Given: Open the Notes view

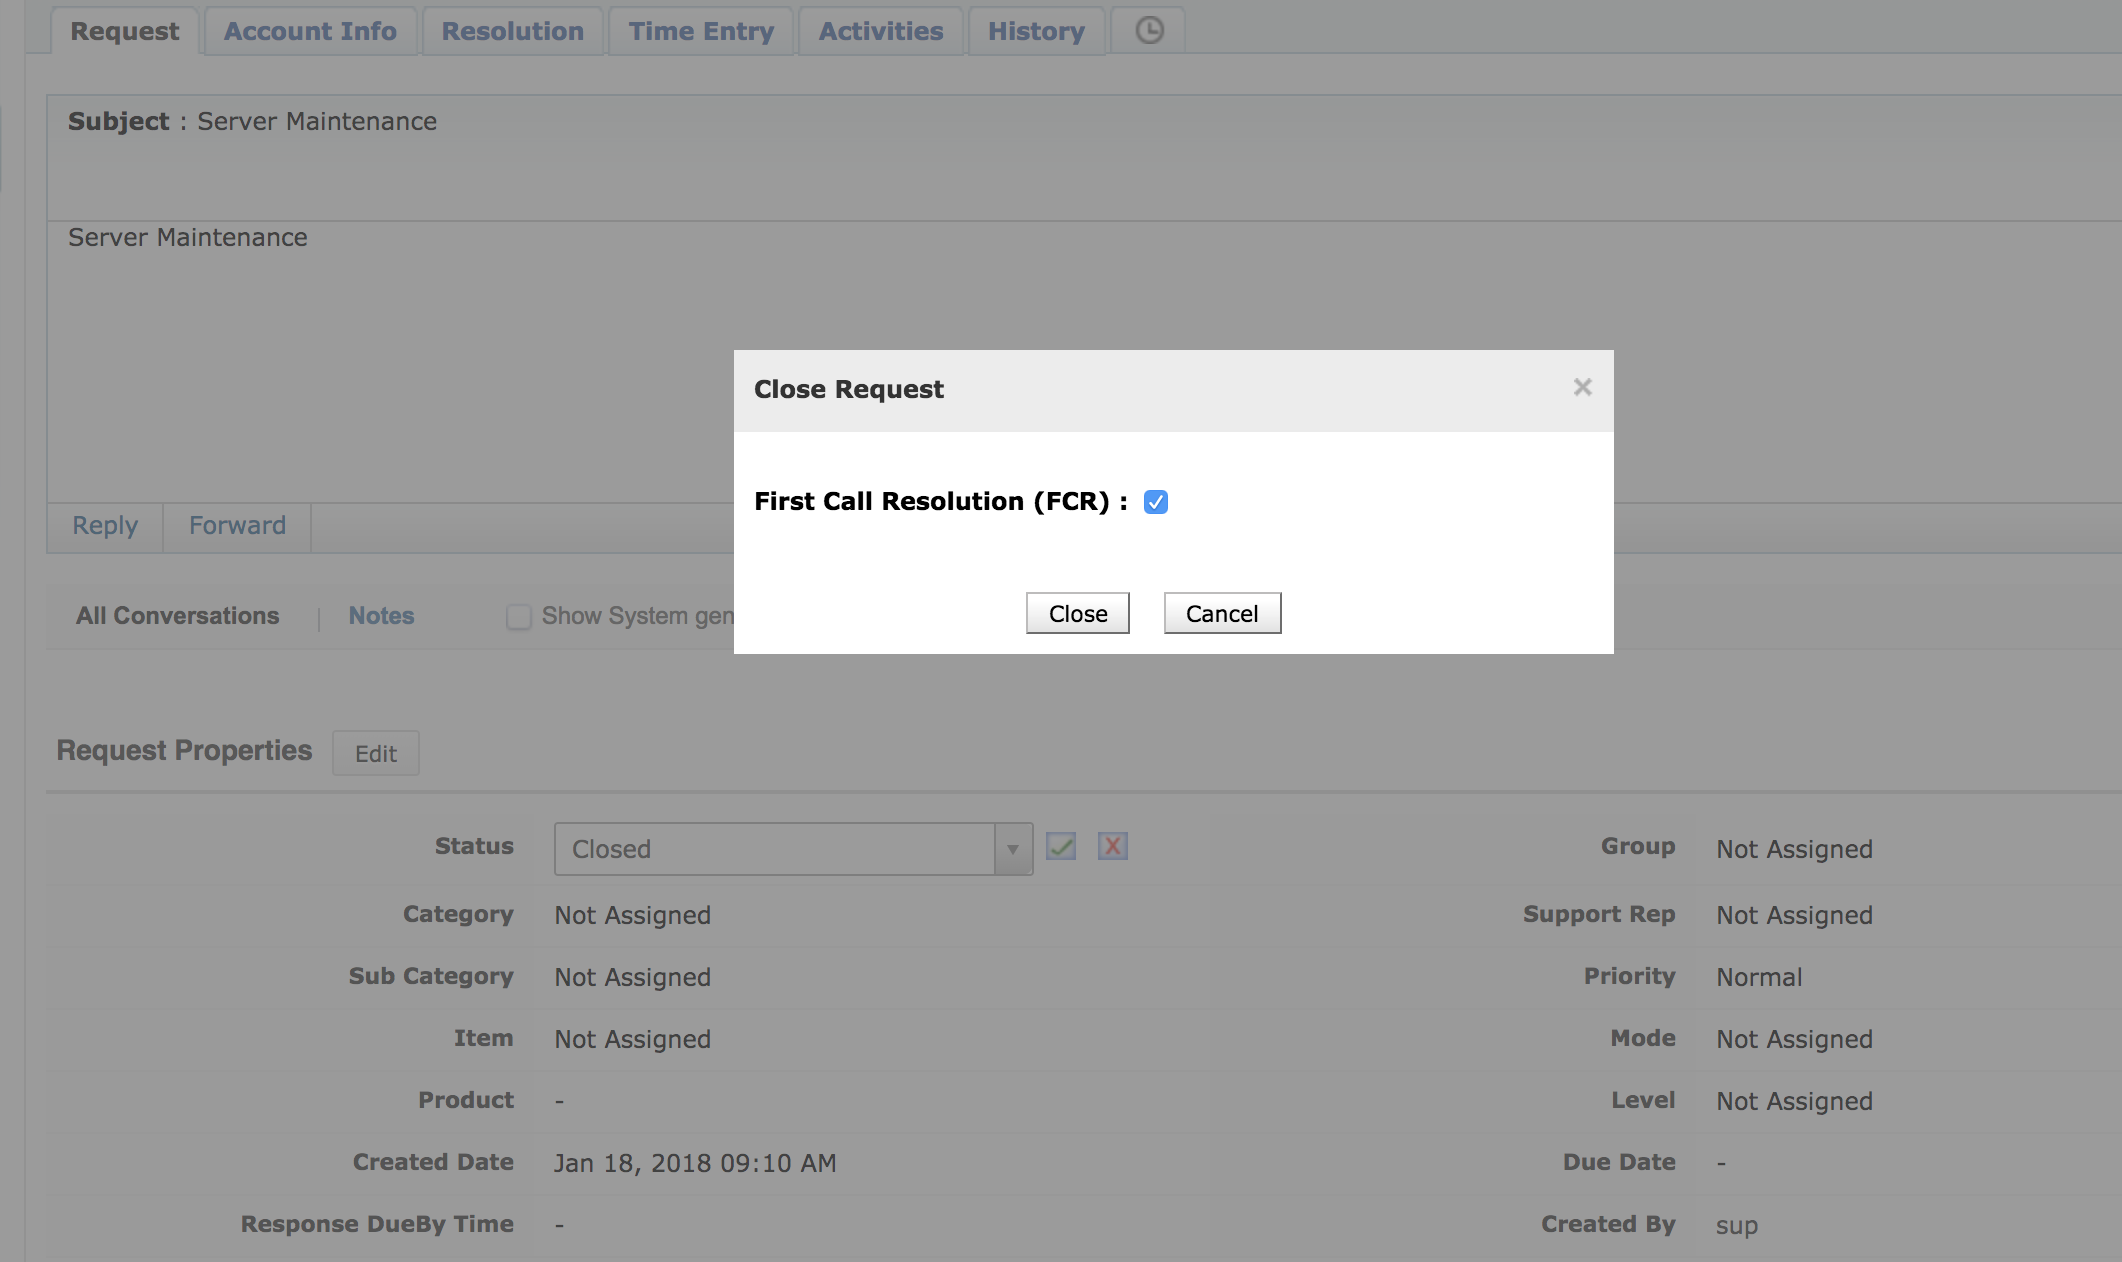Looking at the screenshot, I should [381, 615].
